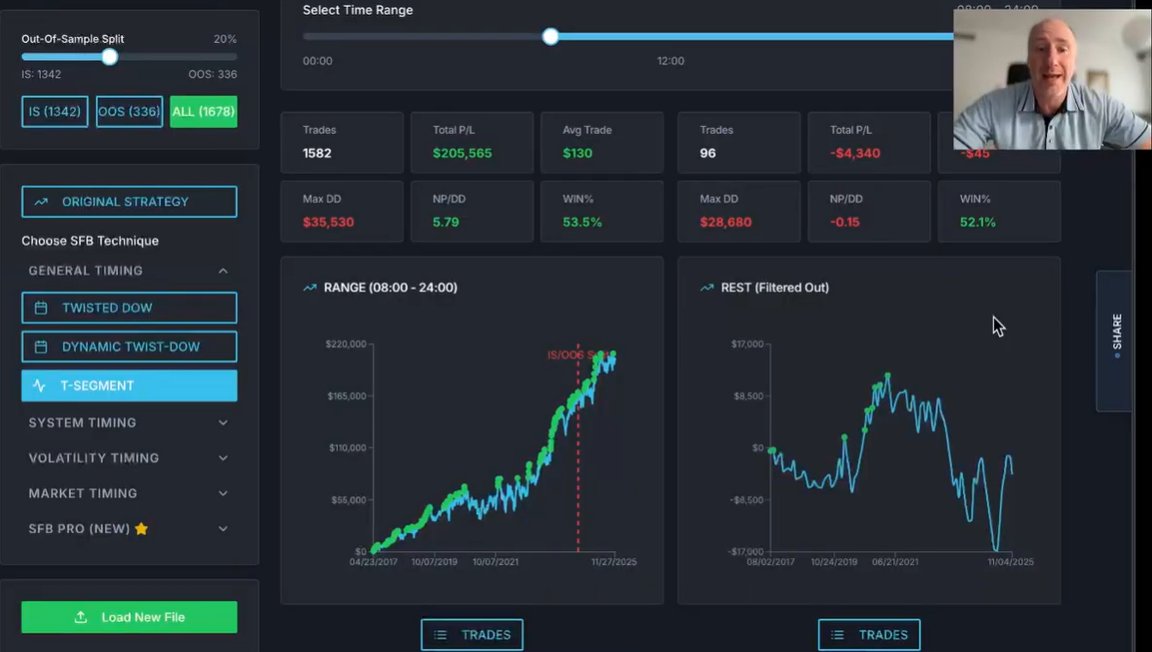Screen dimensions: 1152x652
Task: Select the T-Segment technique
Action: [x=129, y=385]
